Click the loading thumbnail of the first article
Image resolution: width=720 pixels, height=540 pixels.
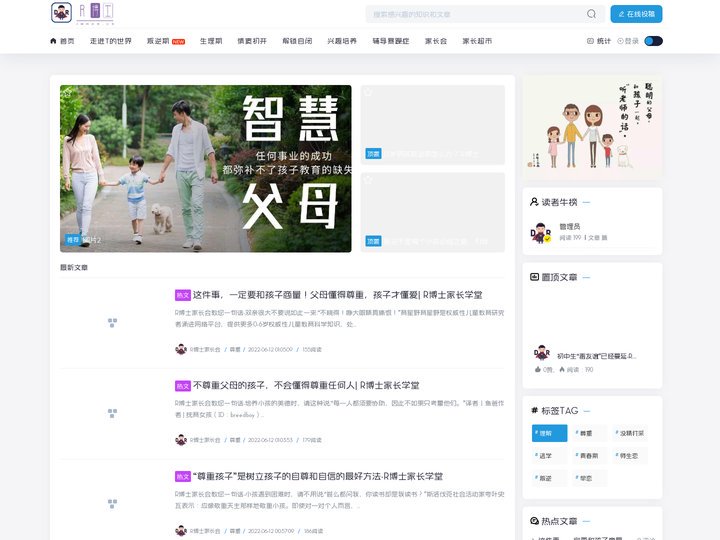pos(112,322)
